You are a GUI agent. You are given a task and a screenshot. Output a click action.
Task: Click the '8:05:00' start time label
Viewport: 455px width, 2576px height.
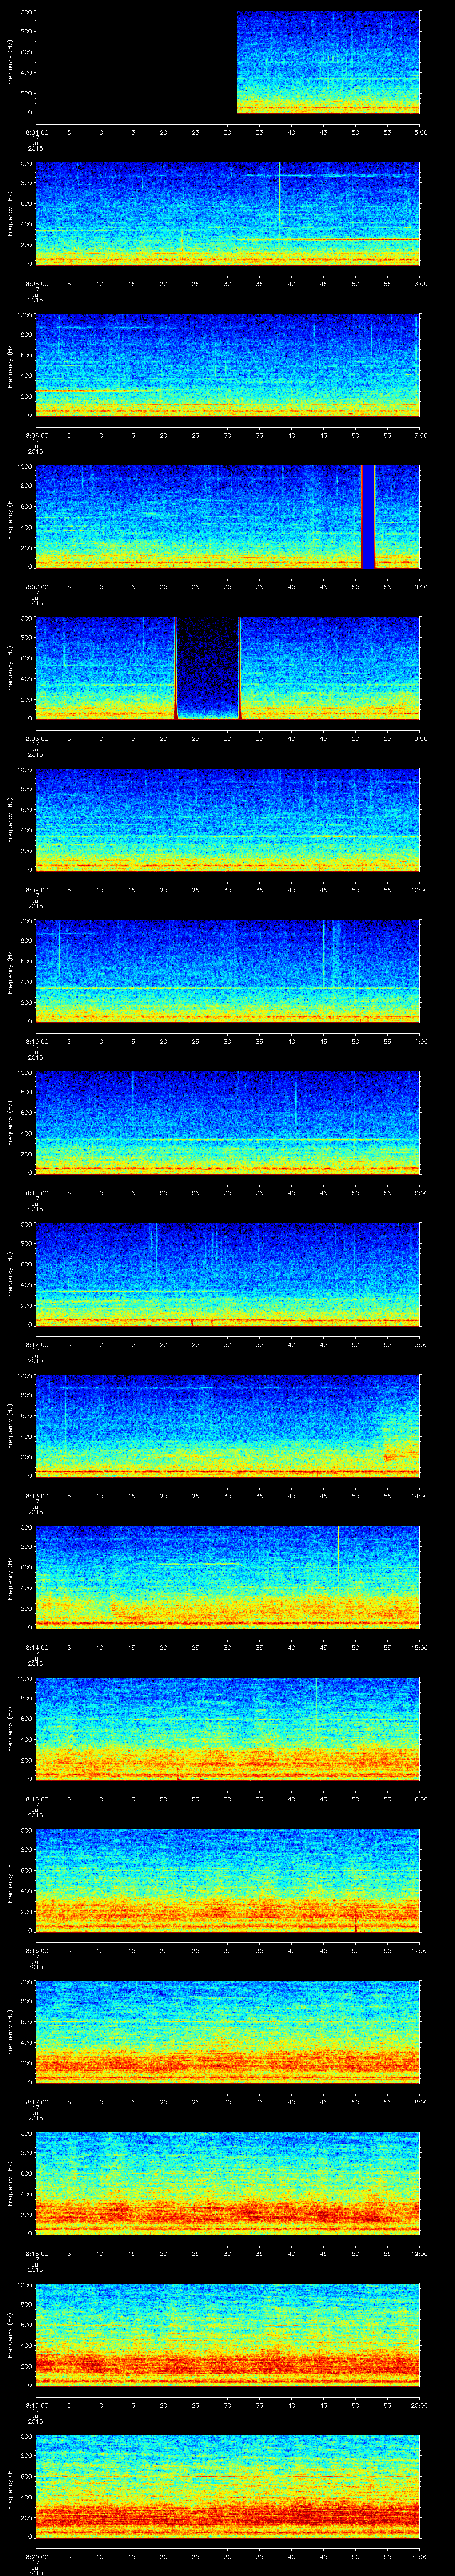(x=36, y=284)
